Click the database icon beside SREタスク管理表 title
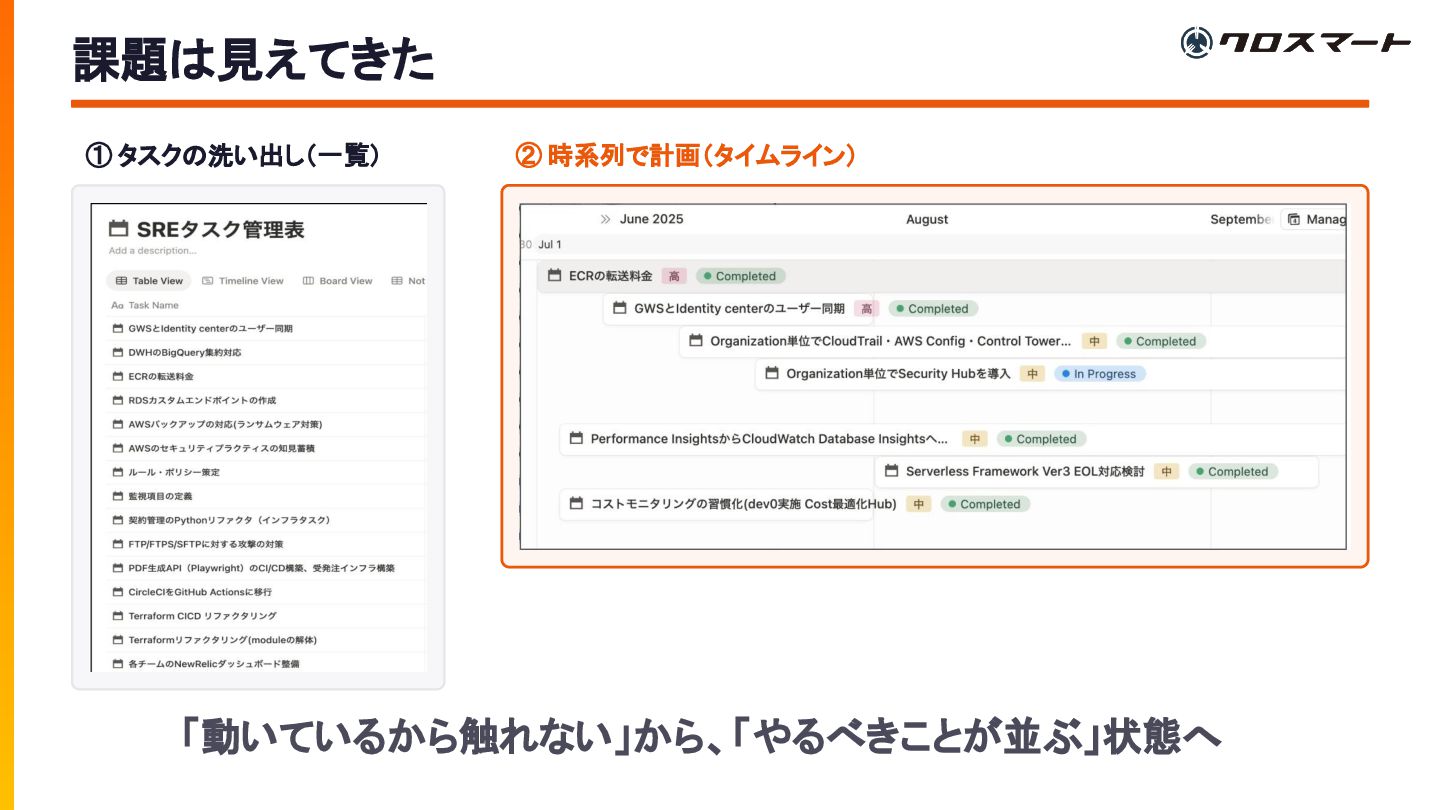 [119, 229]
